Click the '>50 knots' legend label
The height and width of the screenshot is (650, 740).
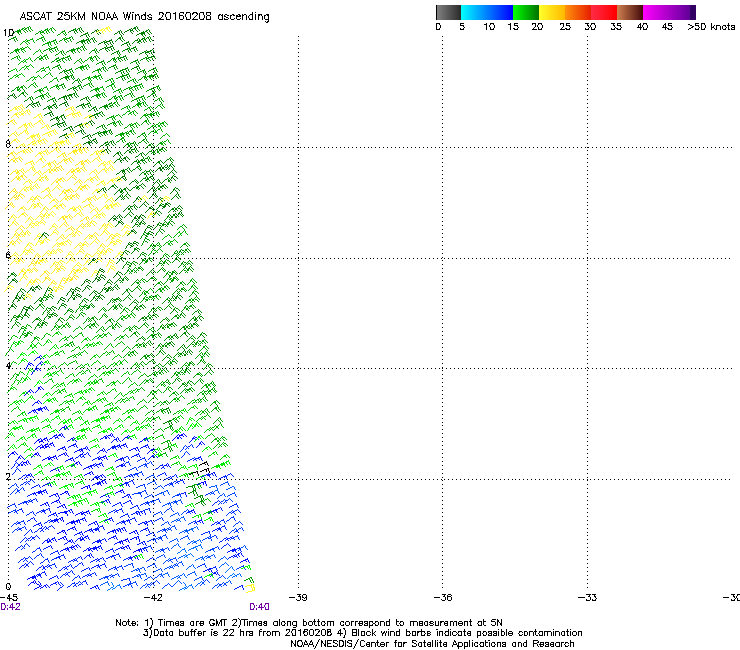click(x=711, y=27)
